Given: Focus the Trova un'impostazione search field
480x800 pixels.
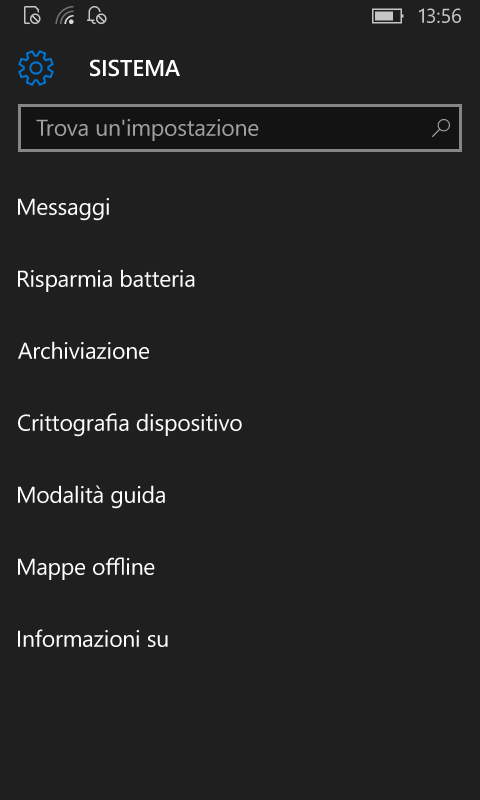Looking at the screenshot, I should [240, 128].
